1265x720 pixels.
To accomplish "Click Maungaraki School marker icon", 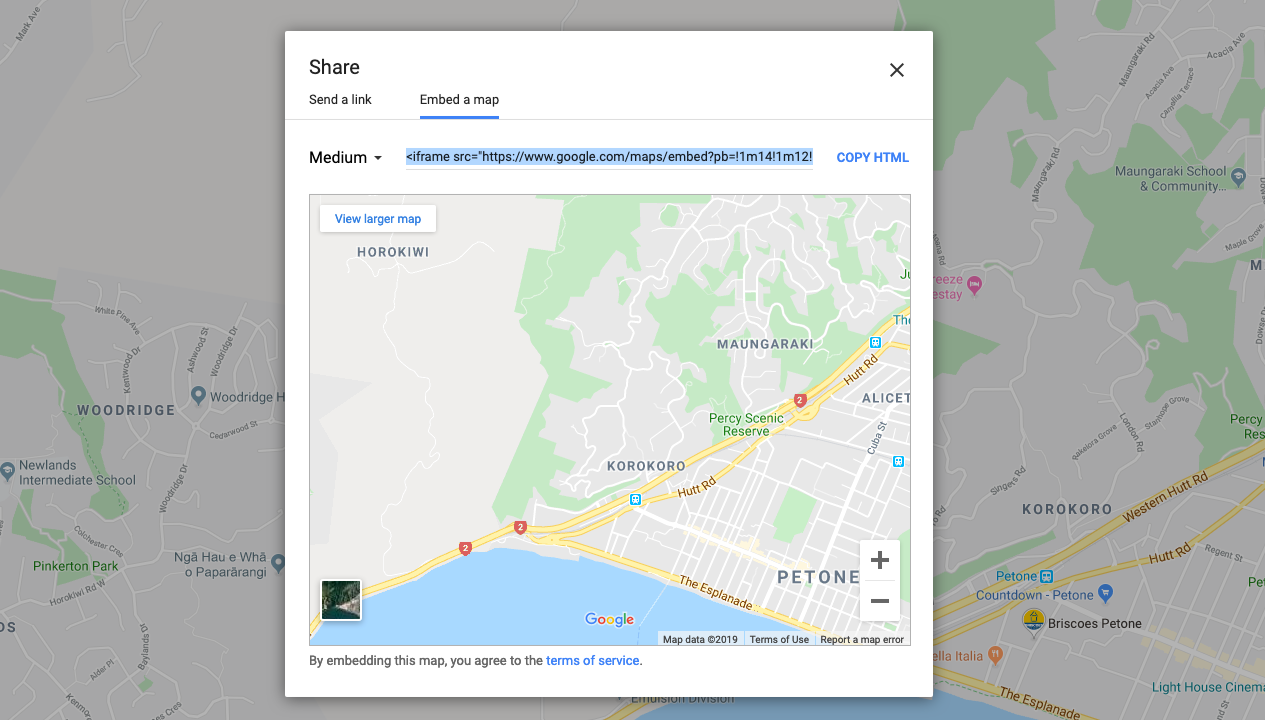I will pyautogui.click(x=1238, y=177).
